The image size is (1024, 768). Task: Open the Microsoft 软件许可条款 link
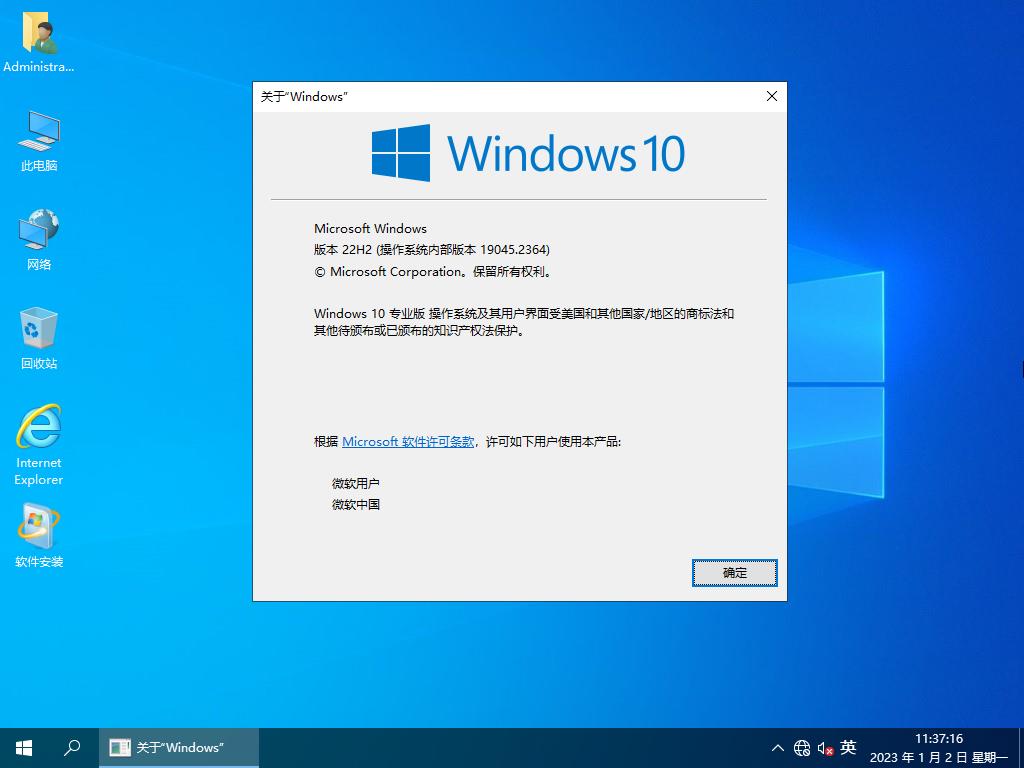(408, 441)
